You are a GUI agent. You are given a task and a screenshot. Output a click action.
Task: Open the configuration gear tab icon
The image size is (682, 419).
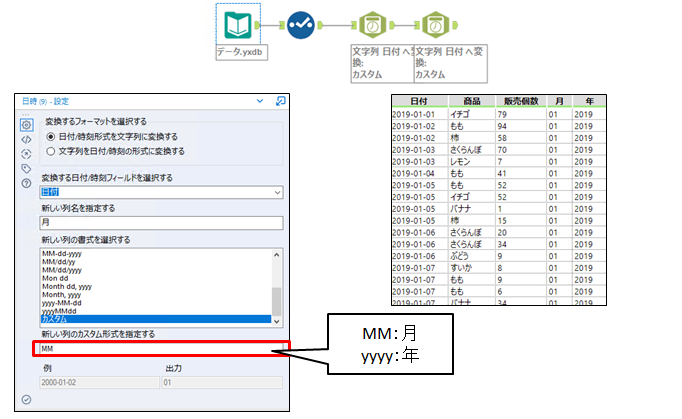pos(26,122)
